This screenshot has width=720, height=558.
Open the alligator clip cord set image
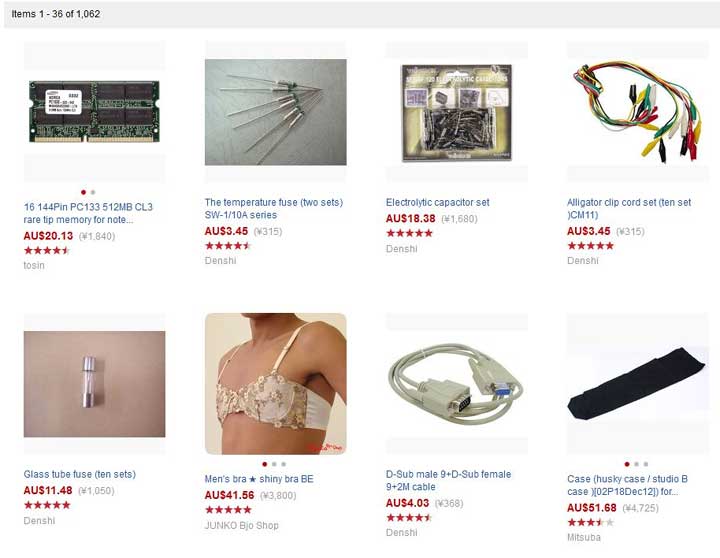pos(637,112)
